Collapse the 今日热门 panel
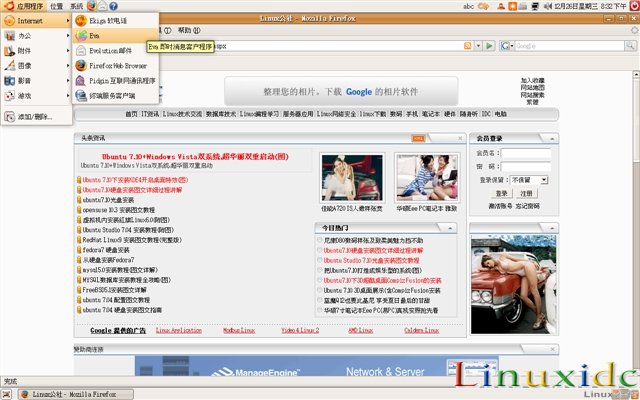Viewport: 640px width, 400px height. pyautogui.click(x=450, y=228)
